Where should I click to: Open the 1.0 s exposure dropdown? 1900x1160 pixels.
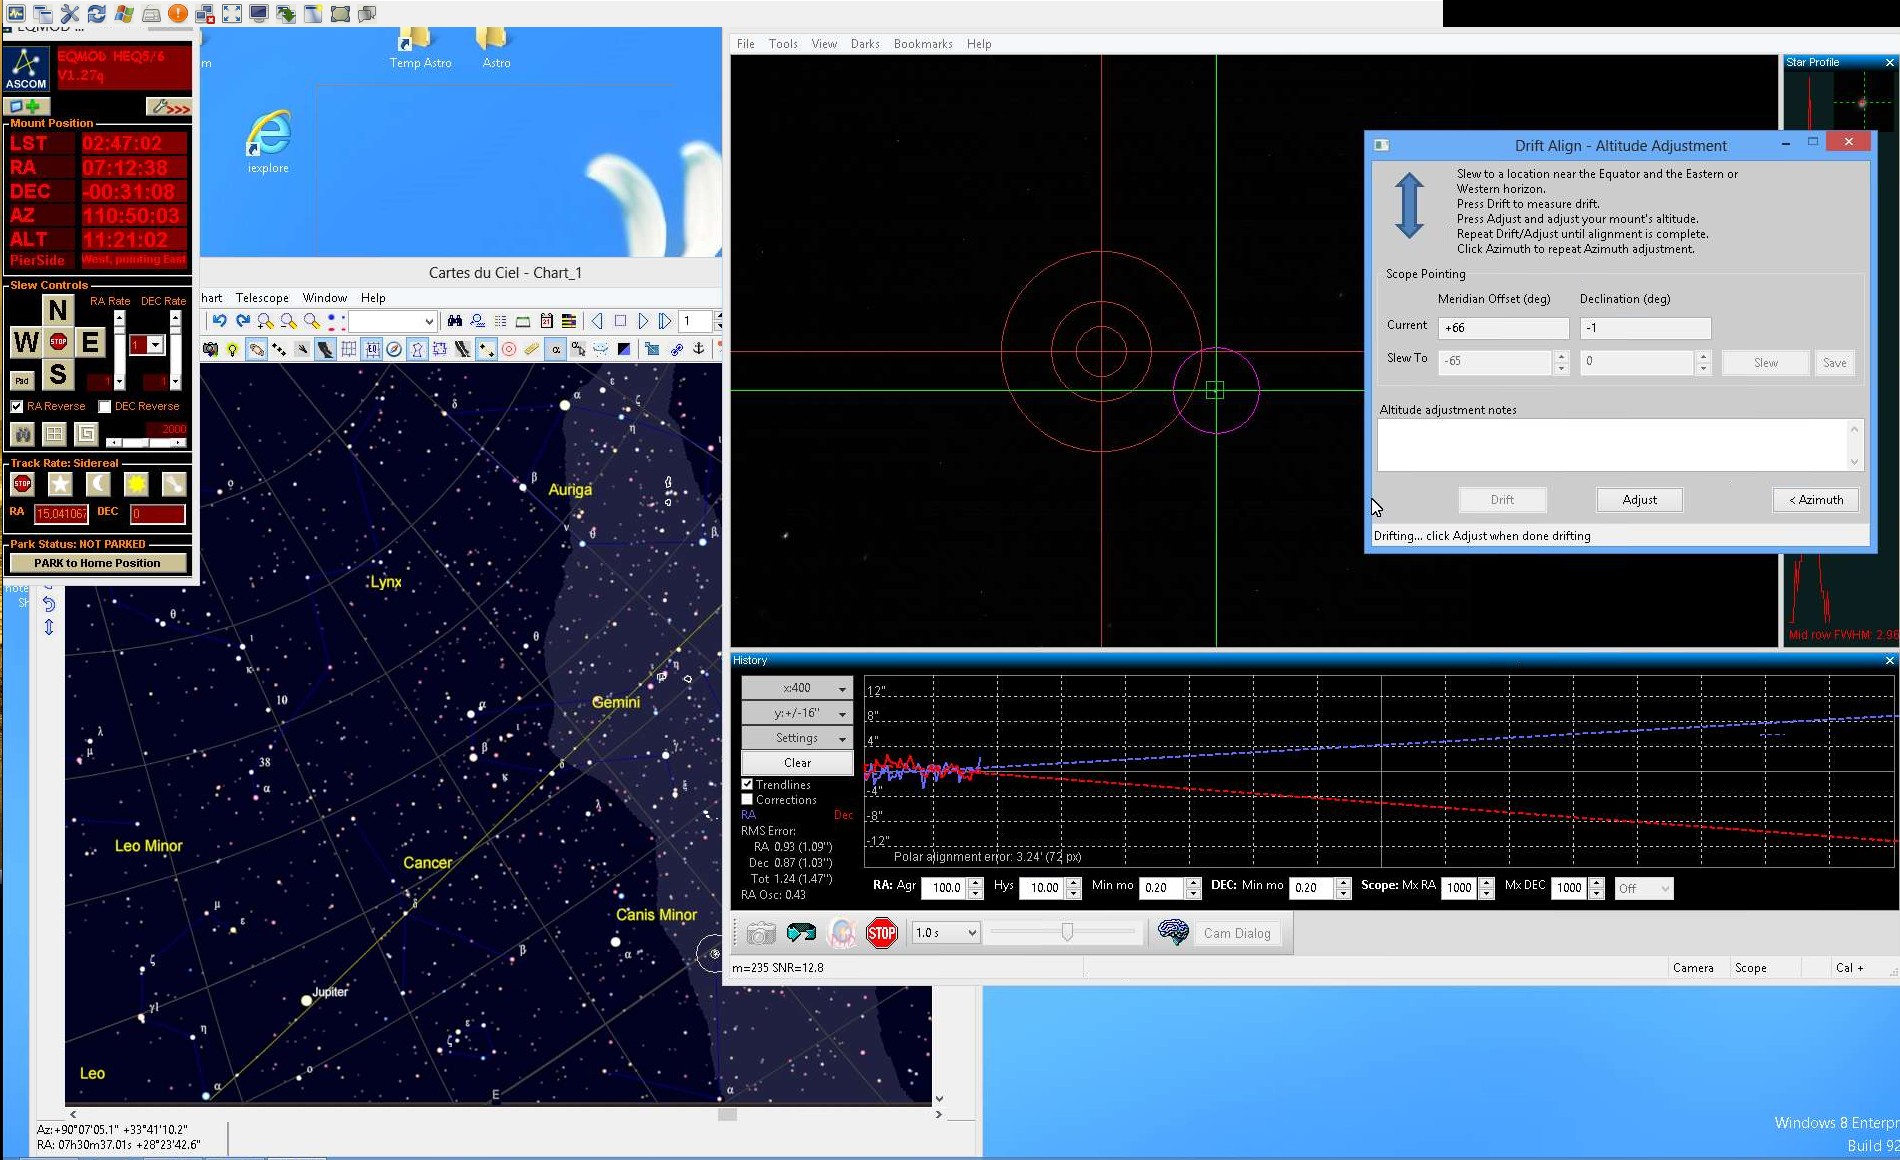tap(946, 933)
